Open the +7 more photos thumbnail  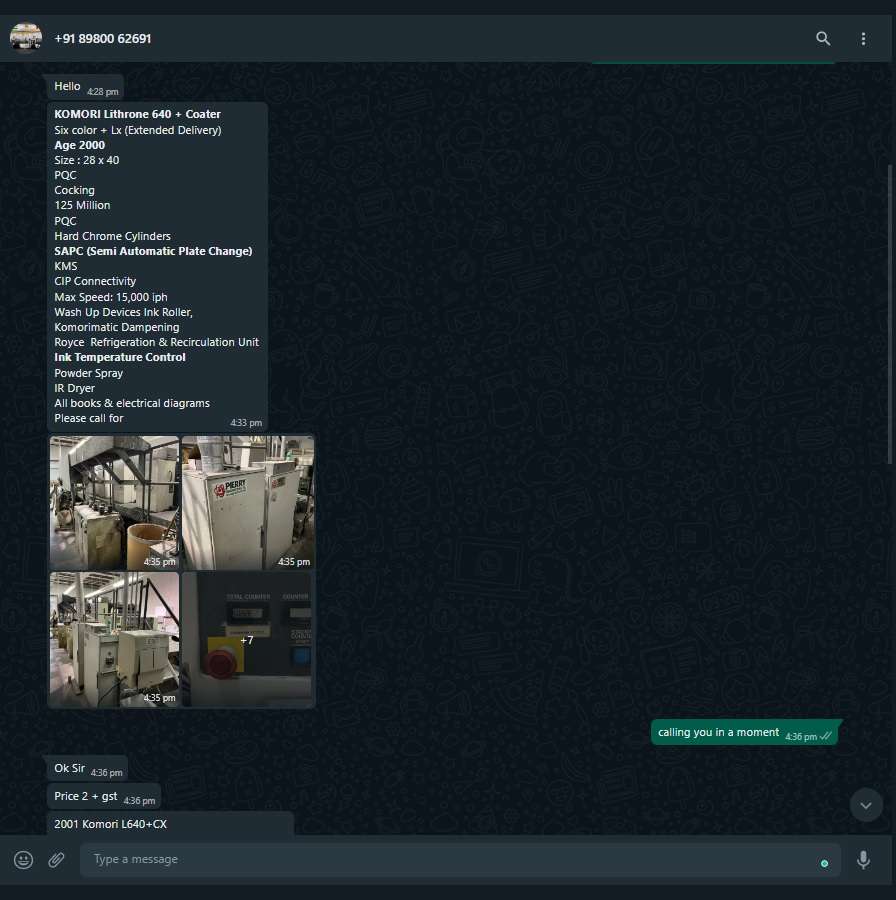point(247,639)
